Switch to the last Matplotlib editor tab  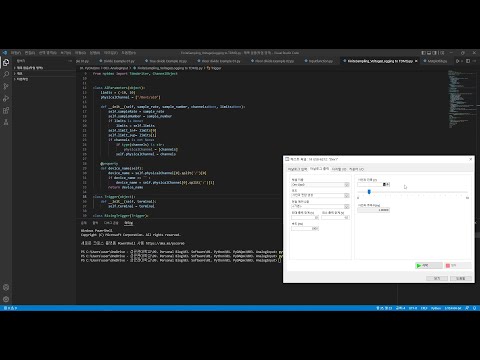coord(436,61)
